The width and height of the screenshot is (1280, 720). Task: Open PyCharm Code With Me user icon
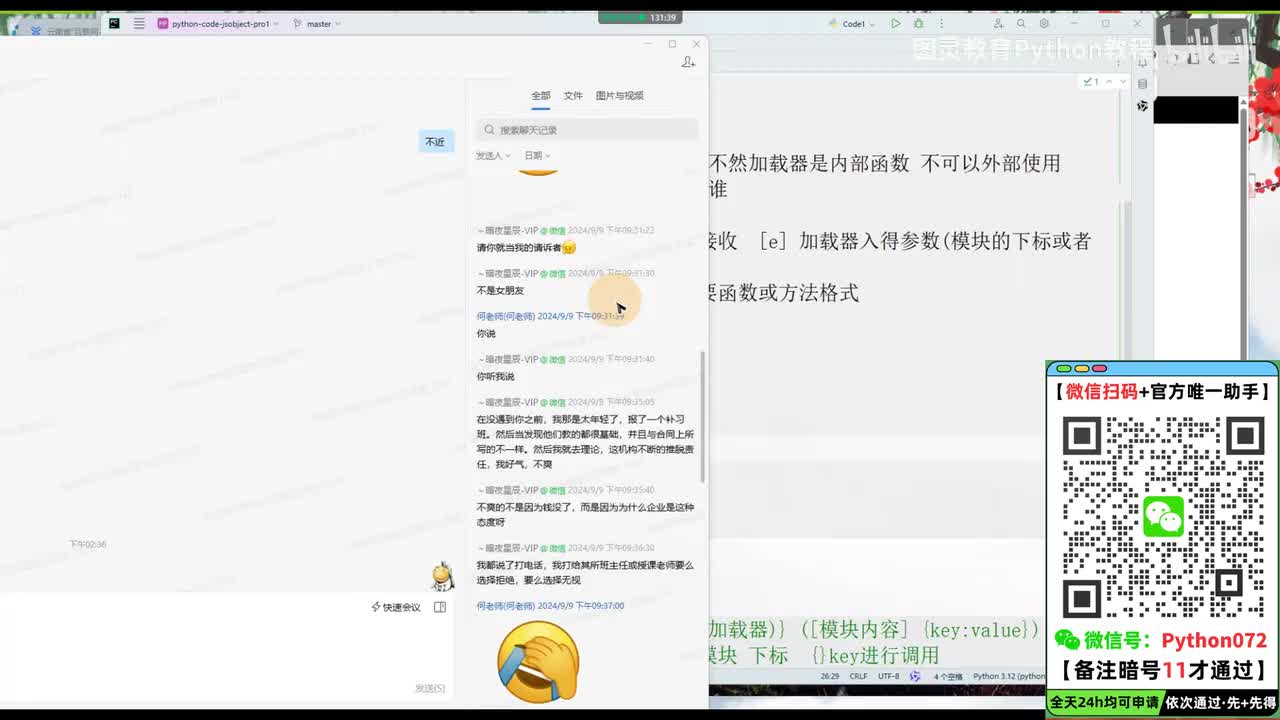(998, 23)
